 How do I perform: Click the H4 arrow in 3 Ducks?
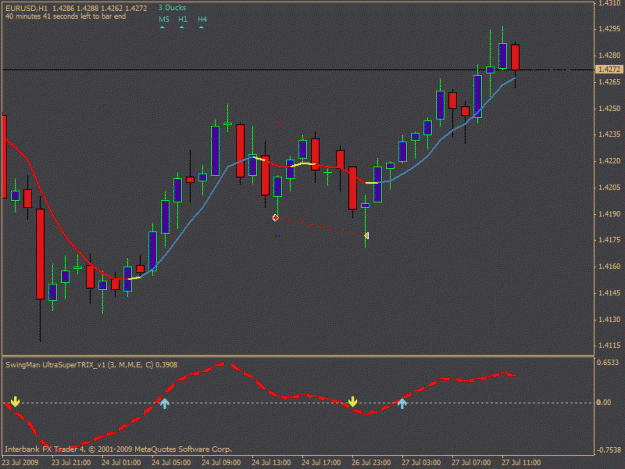[x=201, y=27]
